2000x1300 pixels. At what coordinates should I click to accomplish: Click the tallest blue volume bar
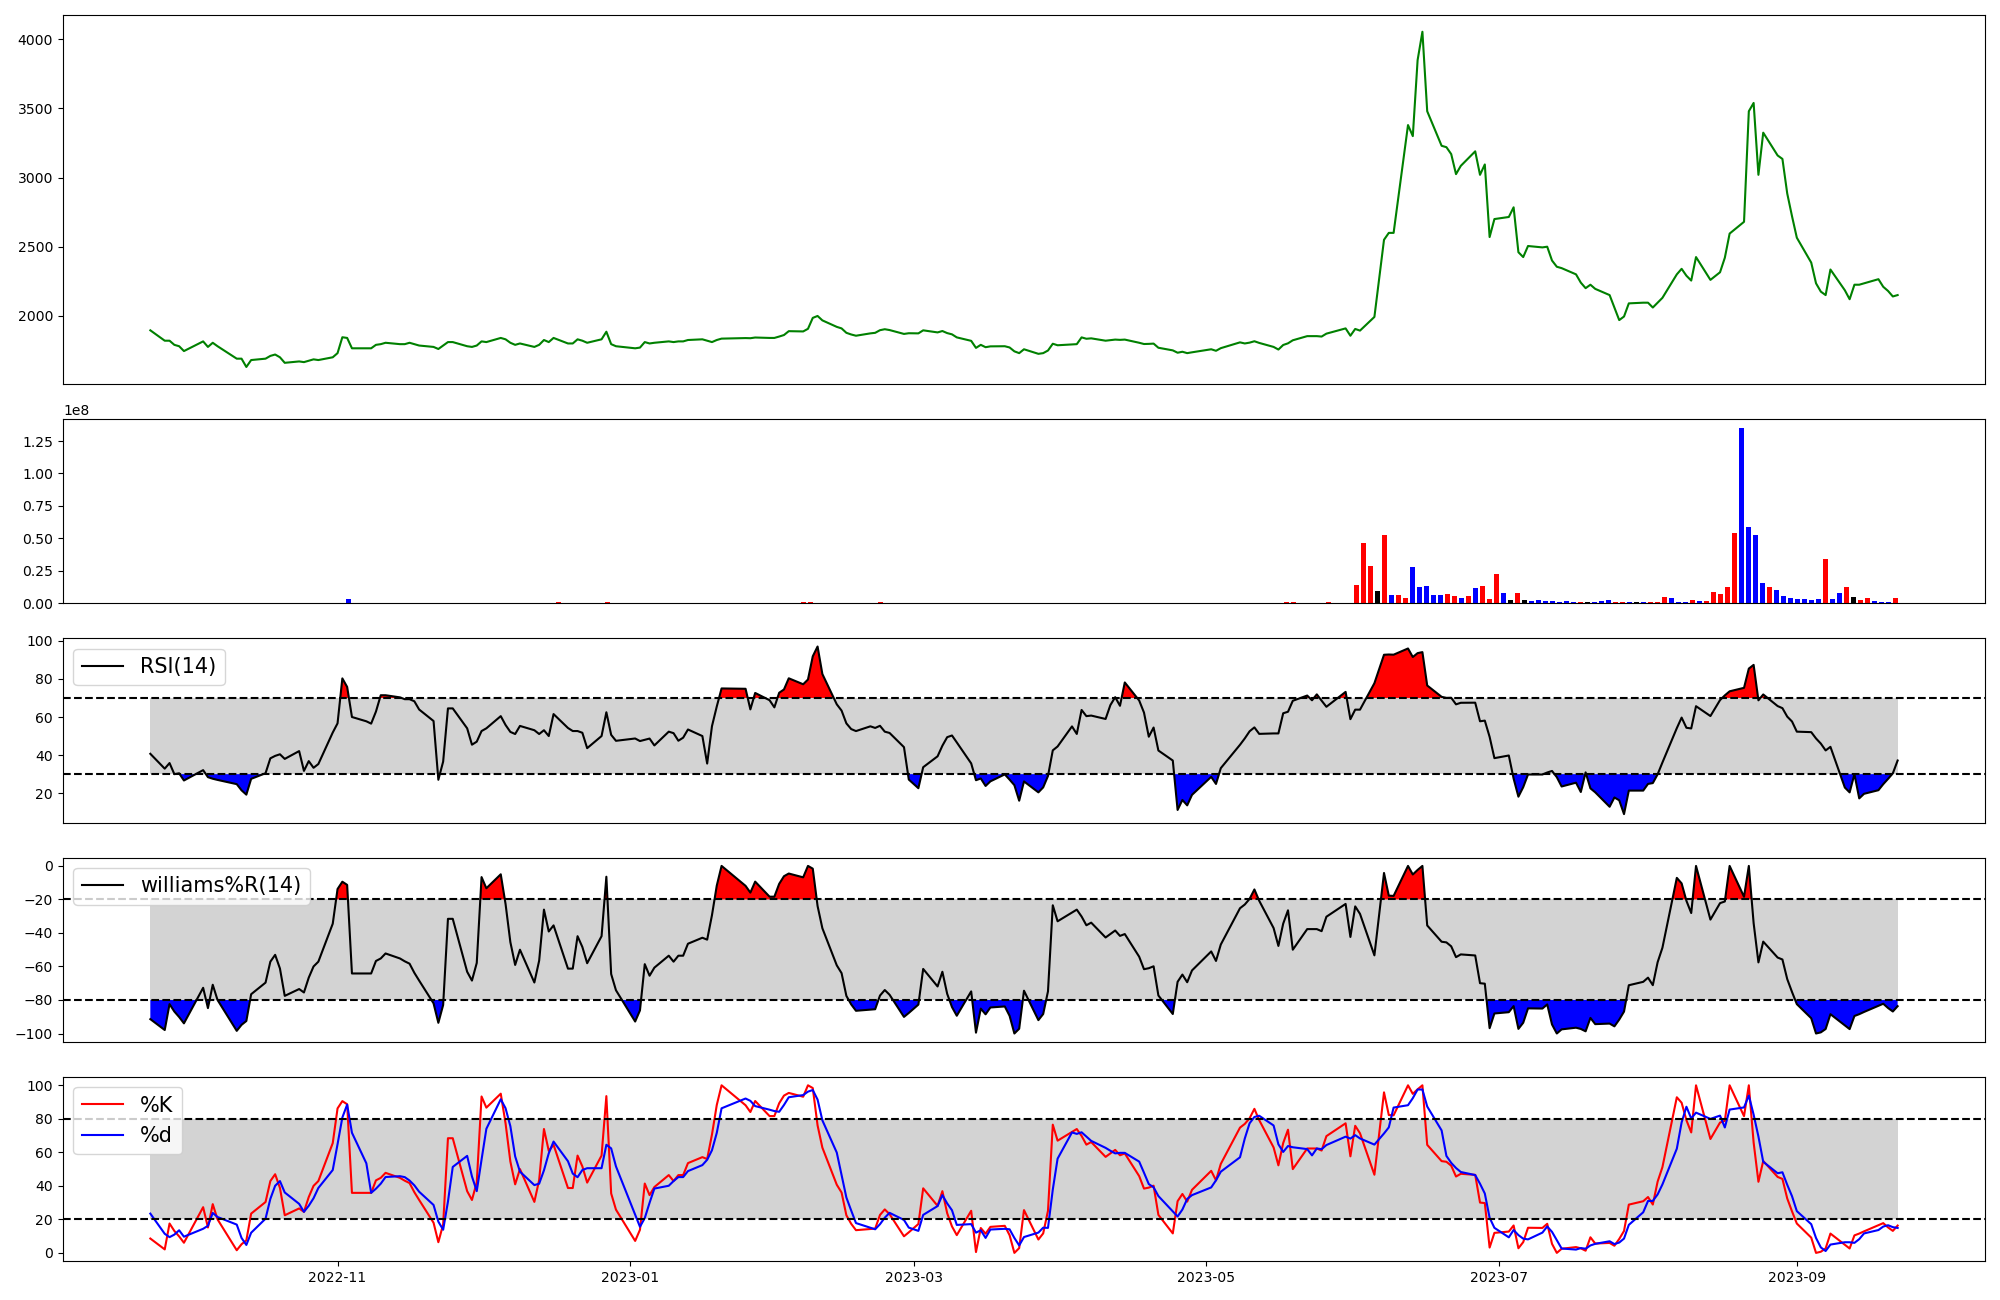pos(1741,515)
